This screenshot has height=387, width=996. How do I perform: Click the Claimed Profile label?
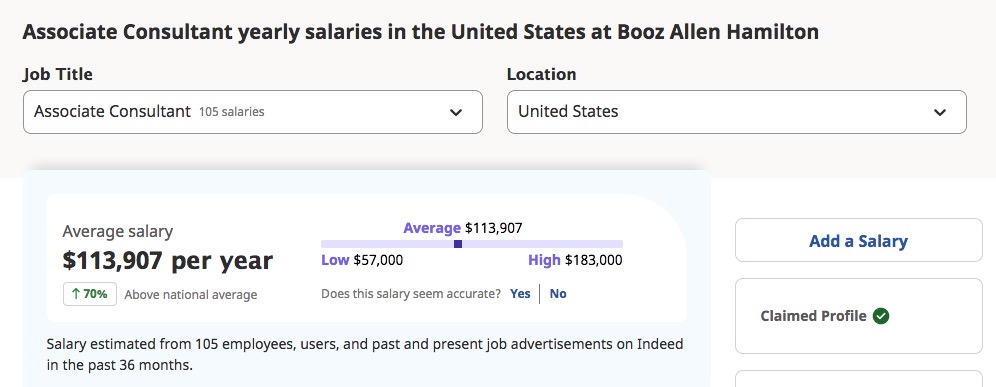(813, 316)
